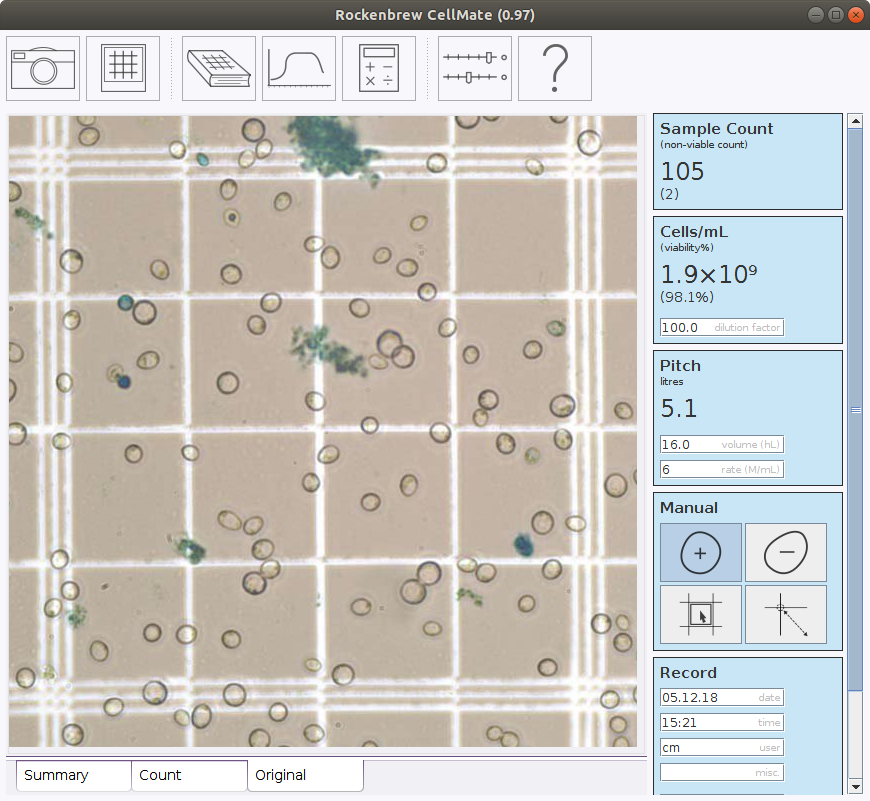The height and width of the screenshot is (801, 870).
Task: Select the manual remove cell tool
Action: (786, 552)
